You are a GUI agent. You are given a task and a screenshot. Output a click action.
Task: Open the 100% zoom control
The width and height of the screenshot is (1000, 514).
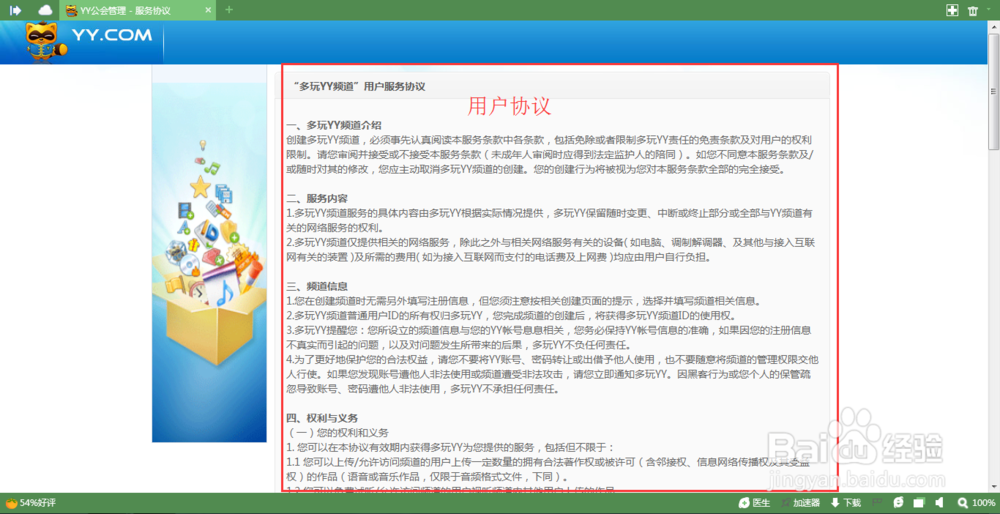click(x=976, y=503)
